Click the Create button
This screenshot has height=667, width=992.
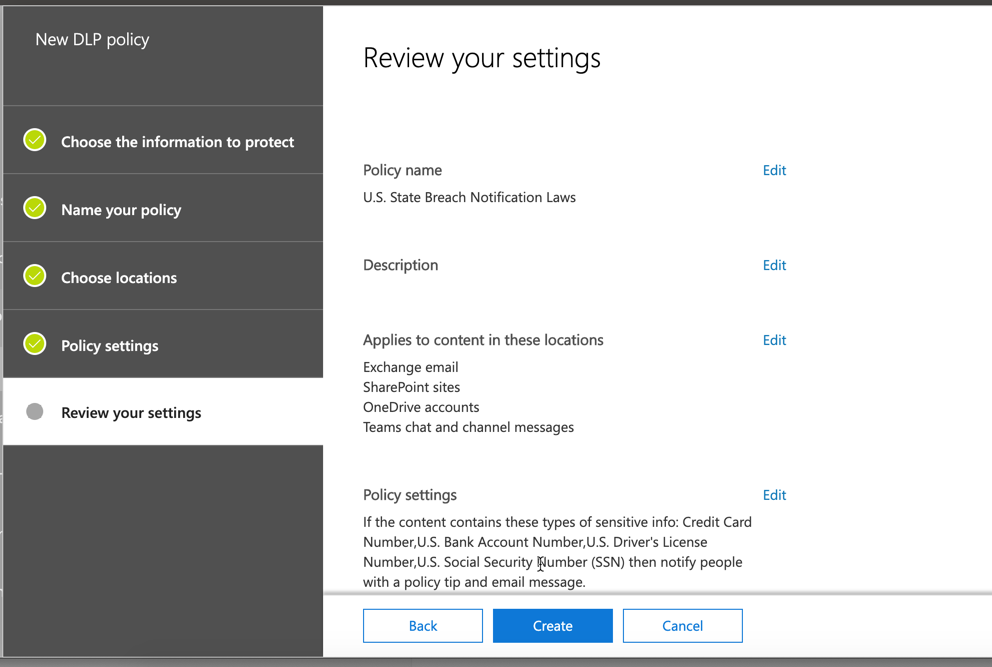tap(553, 626)
